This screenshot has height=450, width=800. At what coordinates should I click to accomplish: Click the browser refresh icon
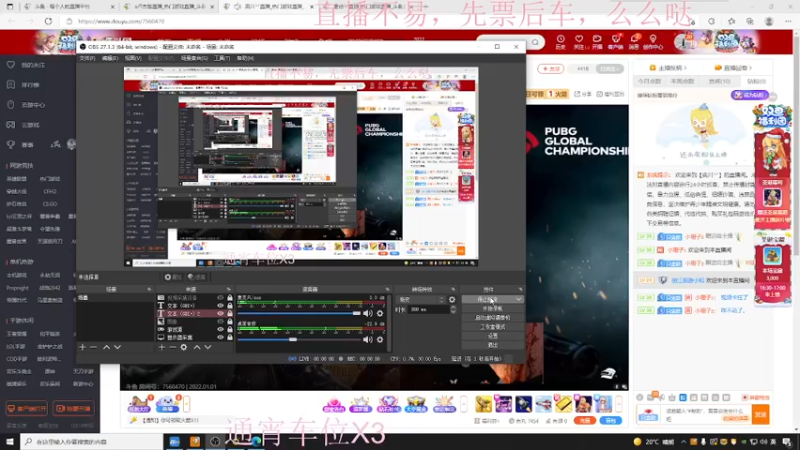(48, 21)
